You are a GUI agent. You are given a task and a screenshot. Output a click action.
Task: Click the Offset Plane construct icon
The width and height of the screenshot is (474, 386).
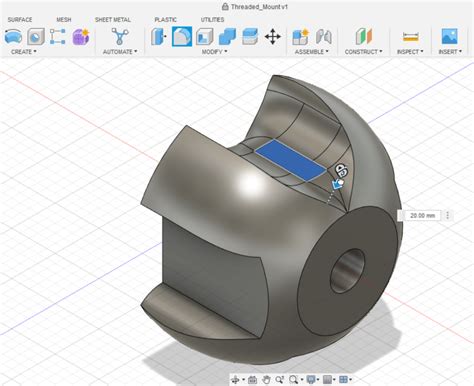[364, 36]
